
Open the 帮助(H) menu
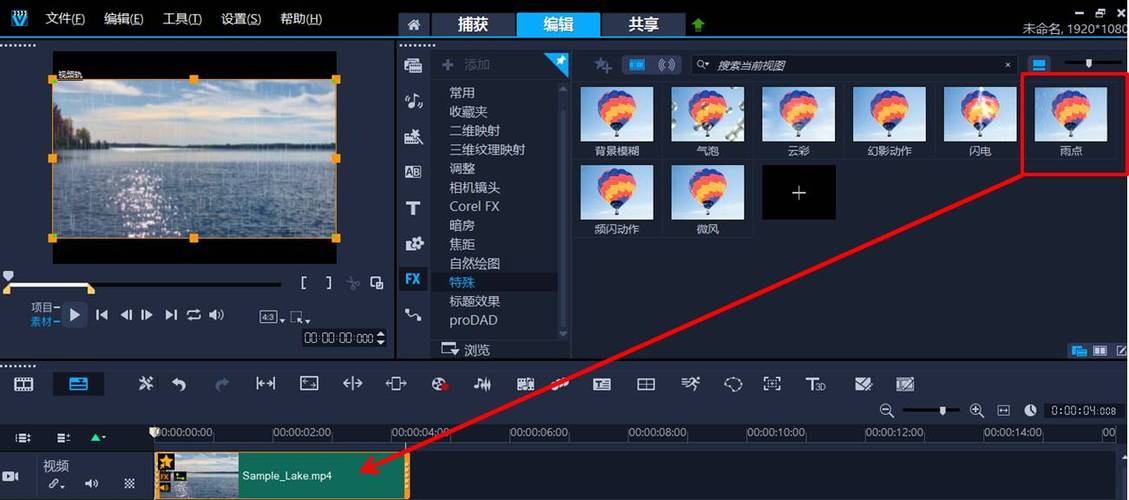pos(301,19)
